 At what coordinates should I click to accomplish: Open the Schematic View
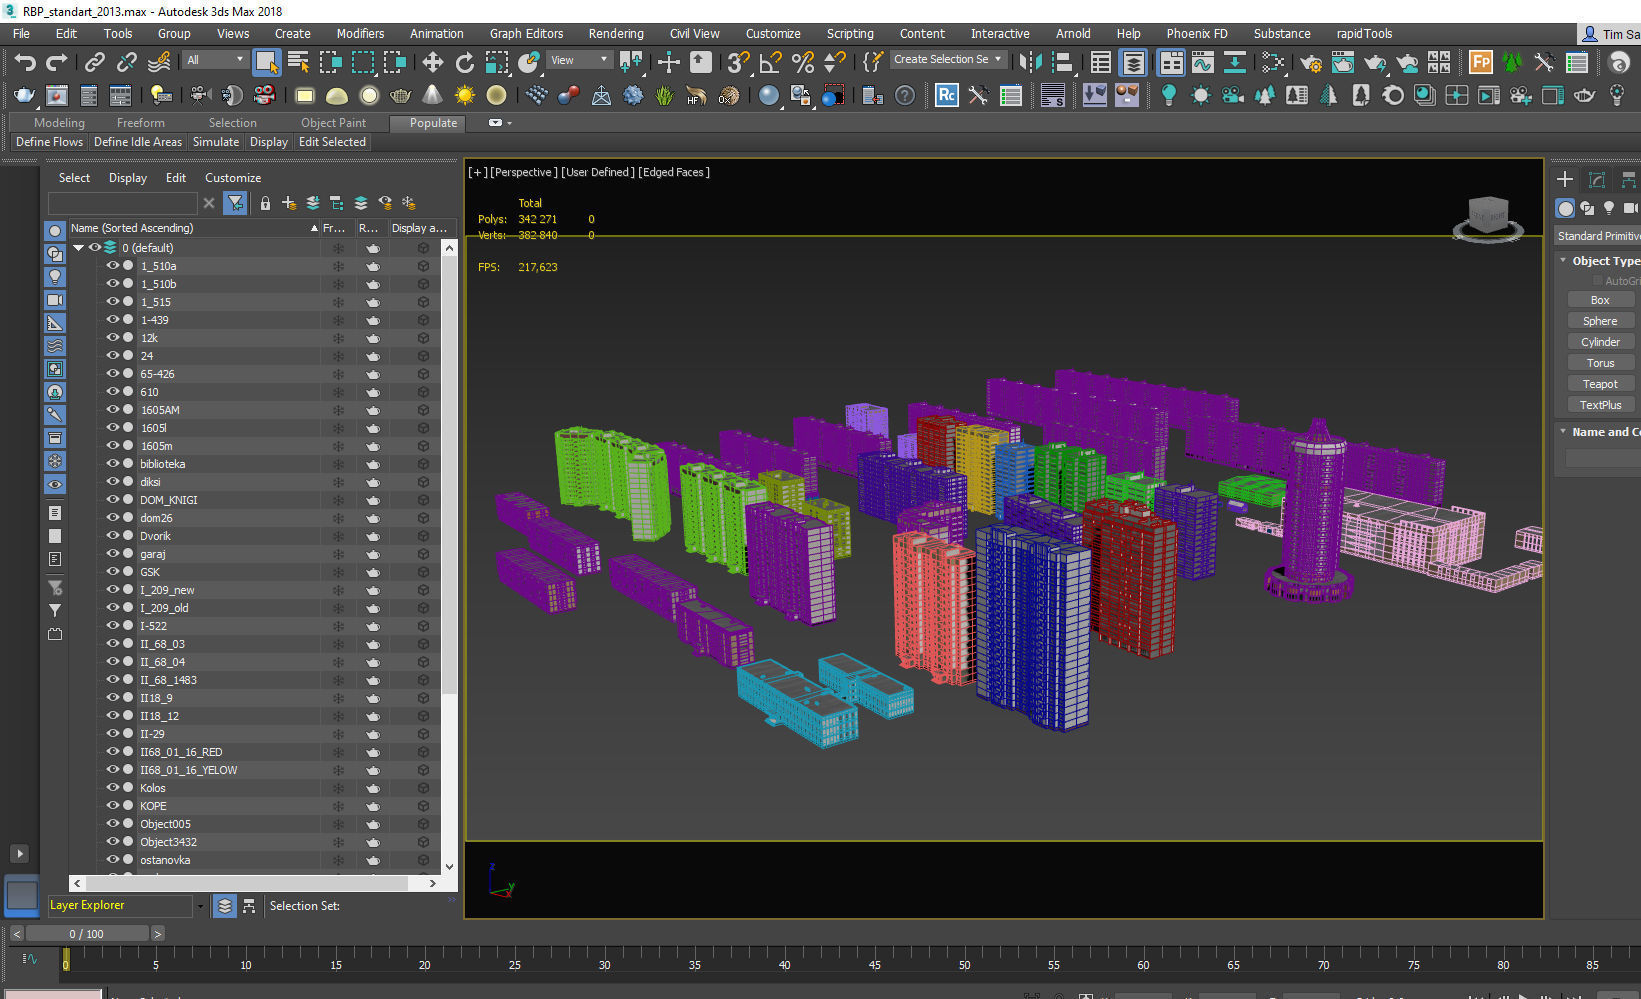[x=1235, y=62]
